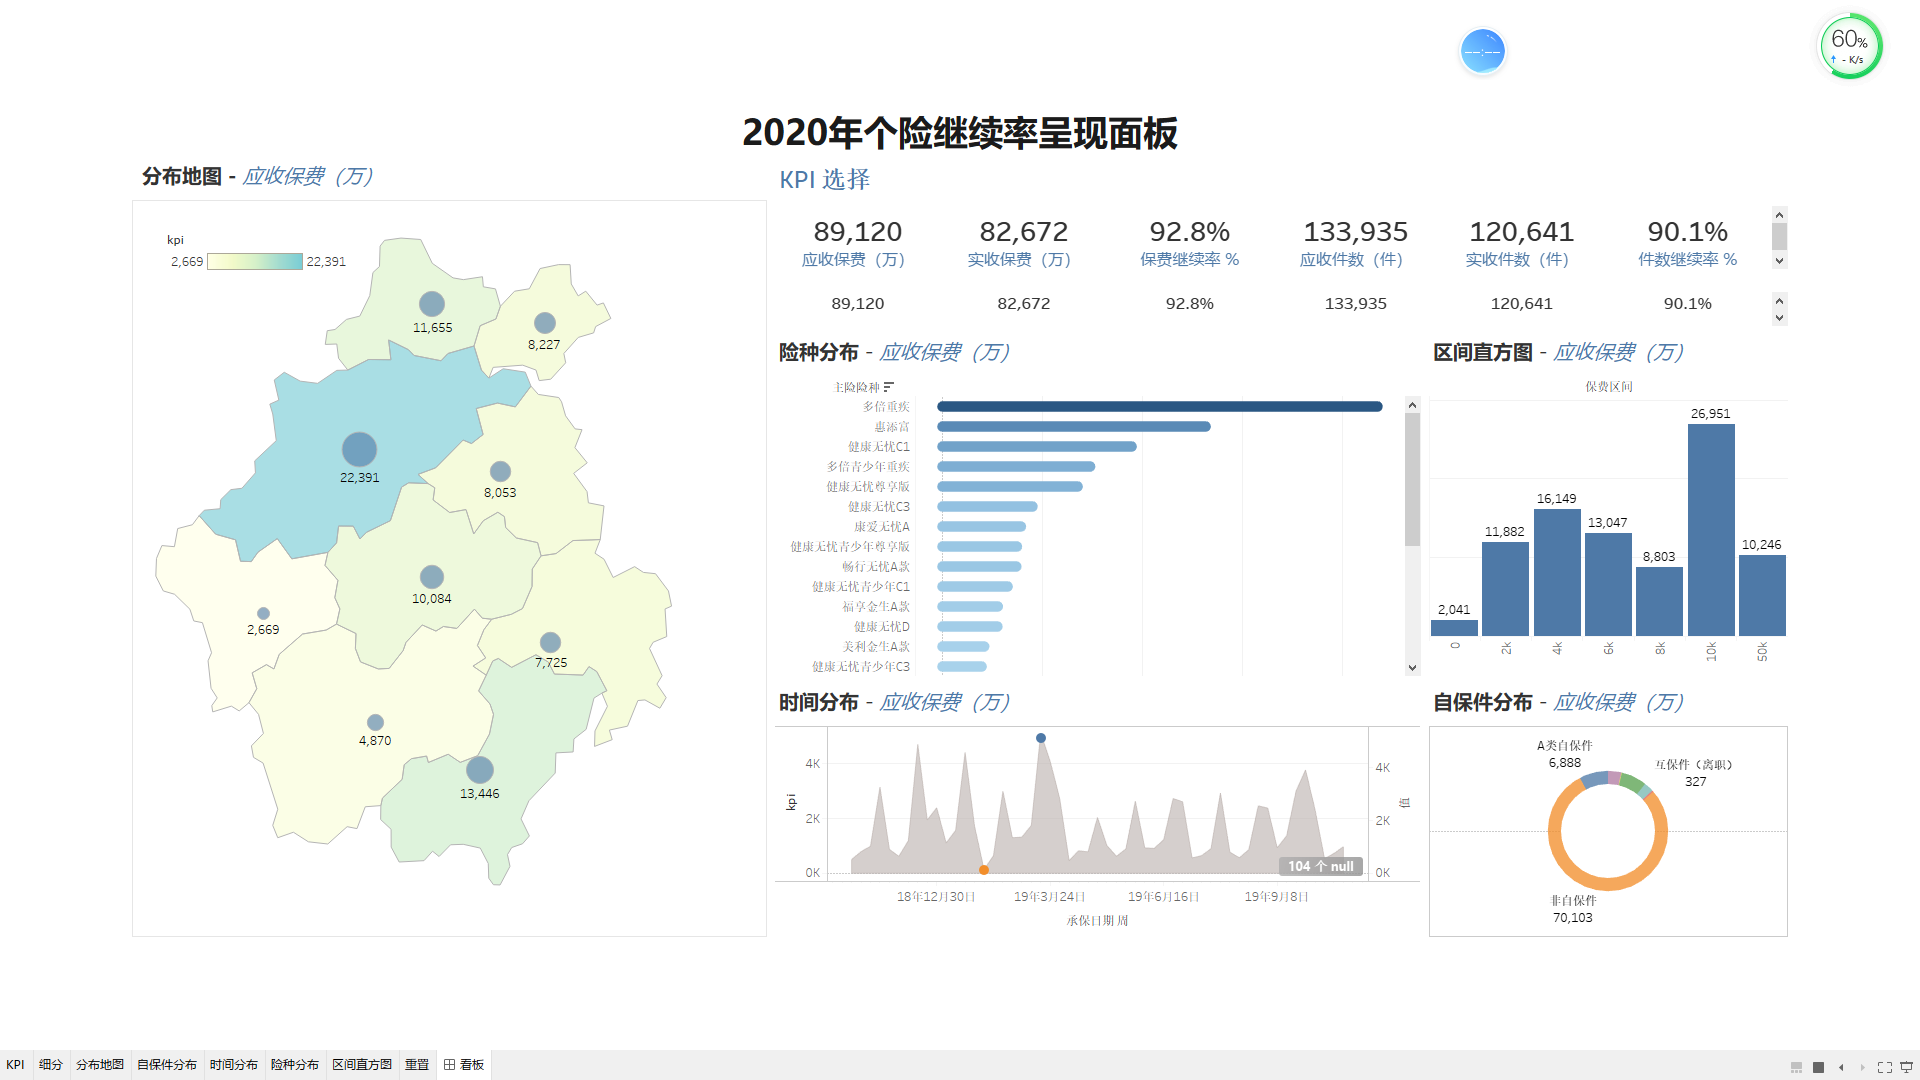This screenshot has height=1080, width=1920.
Task: Switch to the 细分 sheet tab
Action: (51, 1065)
